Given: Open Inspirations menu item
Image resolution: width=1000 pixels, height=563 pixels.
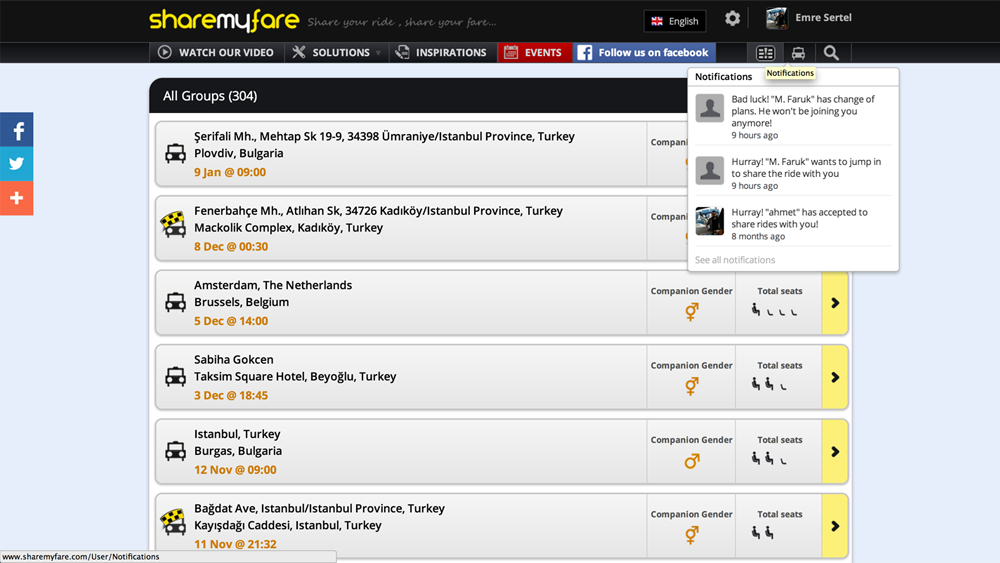Looking at the screenshot, I should (443, 52).
